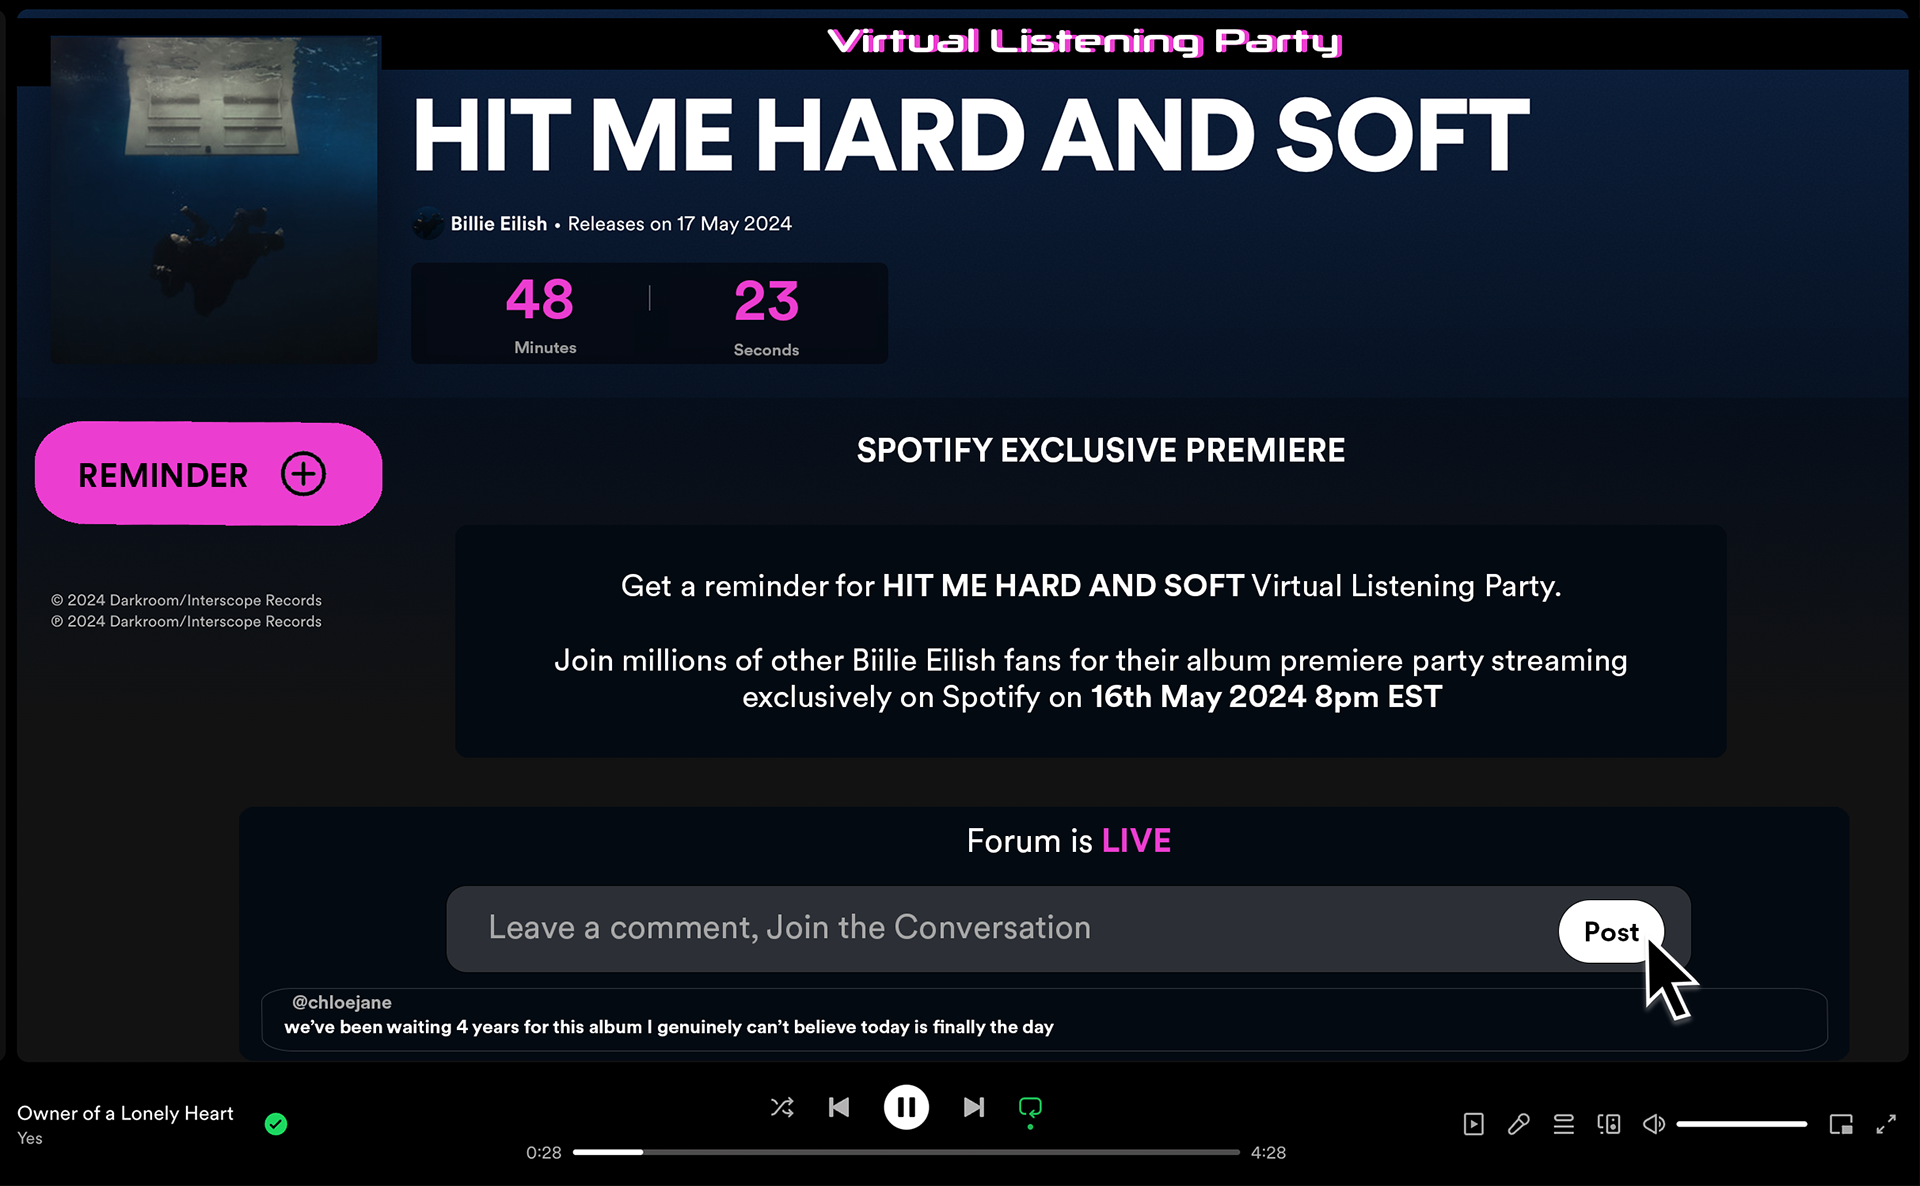Click the album cover artwork
Screen dimensions: 1920x1186
(x=214, y=200)
